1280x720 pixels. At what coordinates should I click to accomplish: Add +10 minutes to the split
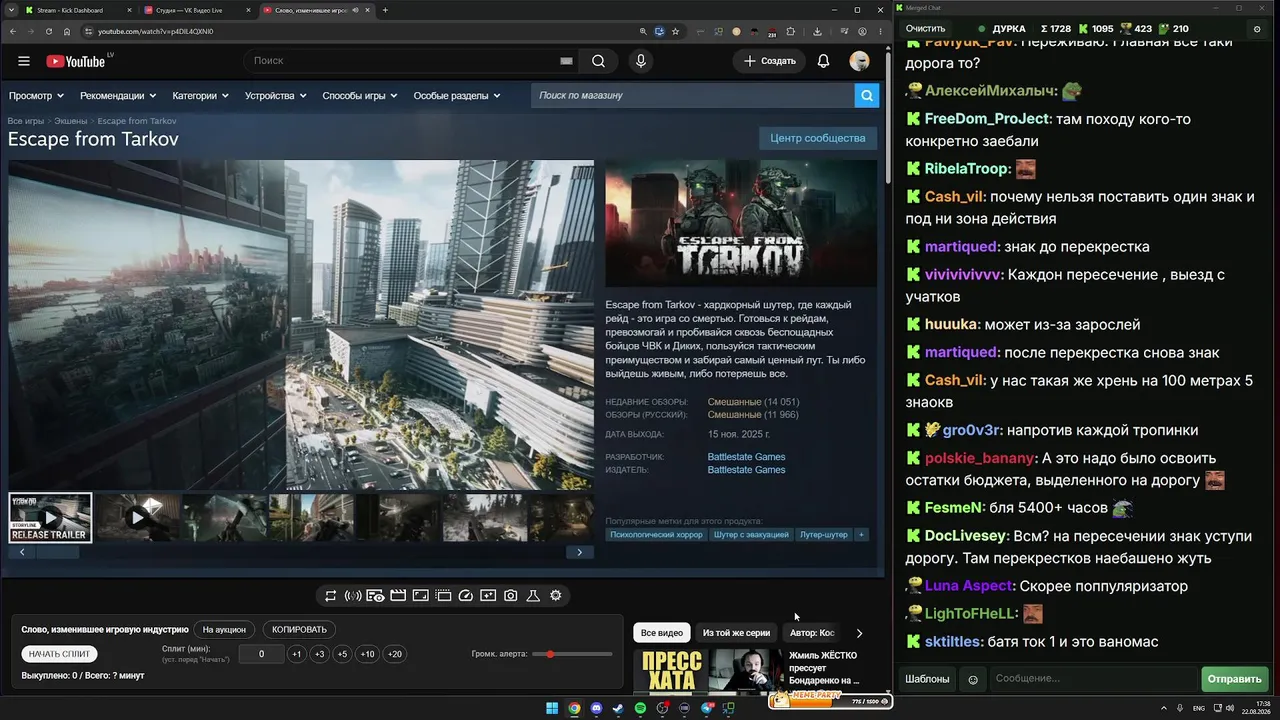pyautogui.click(x=367, y=654)
